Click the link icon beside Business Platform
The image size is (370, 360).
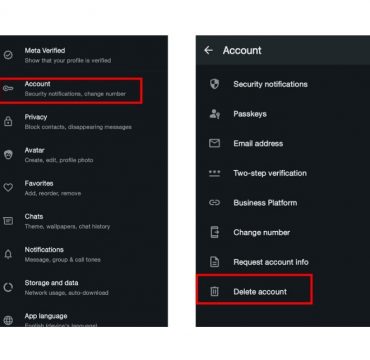214,203
